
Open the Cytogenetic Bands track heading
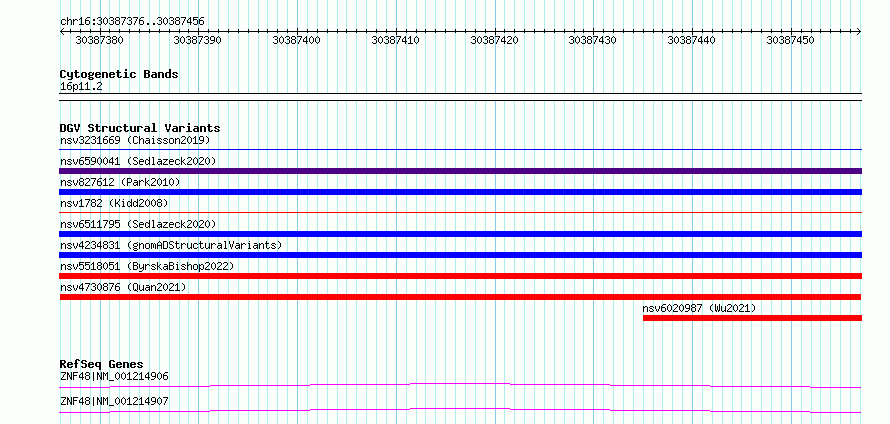click(x=119, y=74)
